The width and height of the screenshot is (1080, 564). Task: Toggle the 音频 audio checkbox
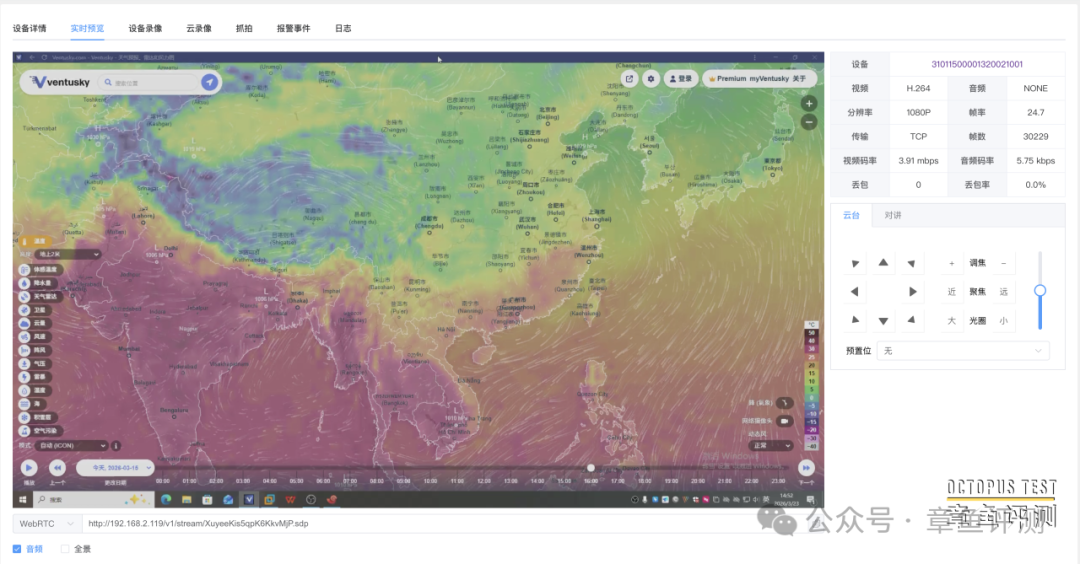(17, 549)
